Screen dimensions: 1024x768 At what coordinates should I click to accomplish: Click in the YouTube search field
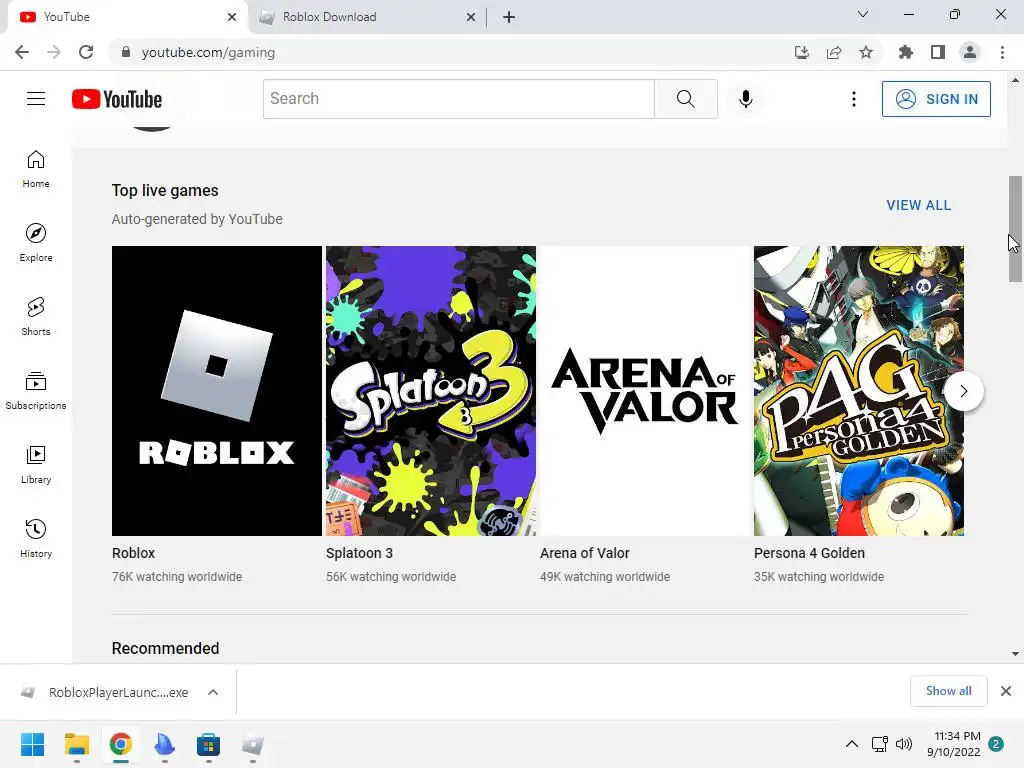[x=458, y=99]
